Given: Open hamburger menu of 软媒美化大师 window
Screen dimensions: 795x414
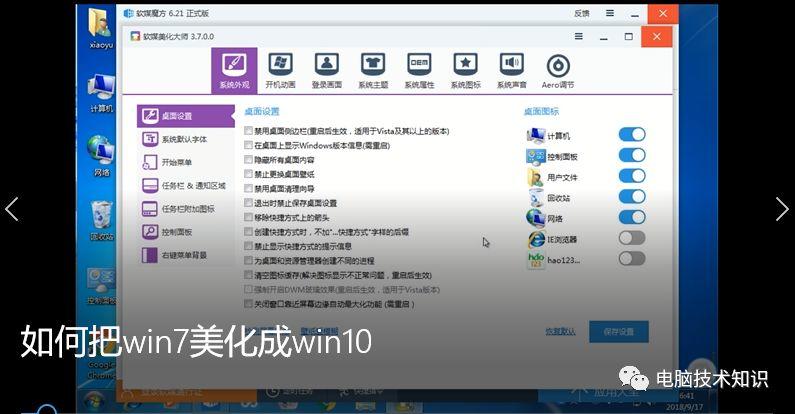Looking at the screenshot, I should click(579, 36).
